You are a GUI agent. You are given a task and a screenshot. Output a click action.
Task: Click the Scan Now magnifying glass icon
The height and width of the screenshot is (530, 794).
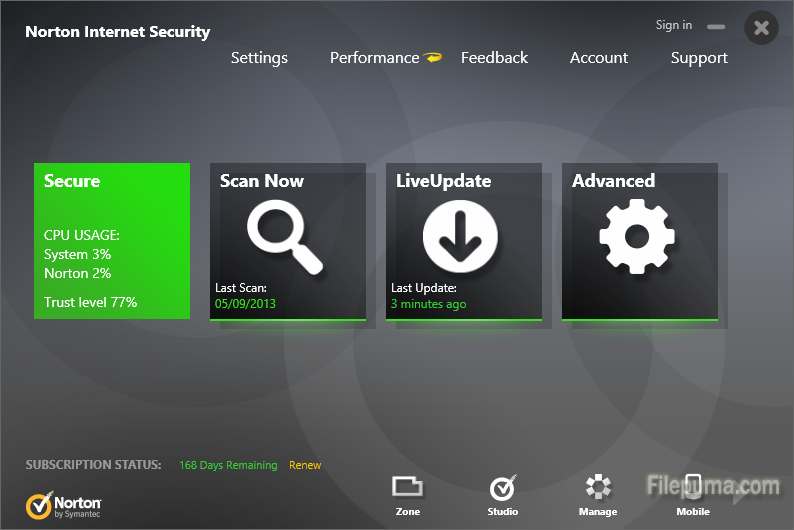coord(285,236)
